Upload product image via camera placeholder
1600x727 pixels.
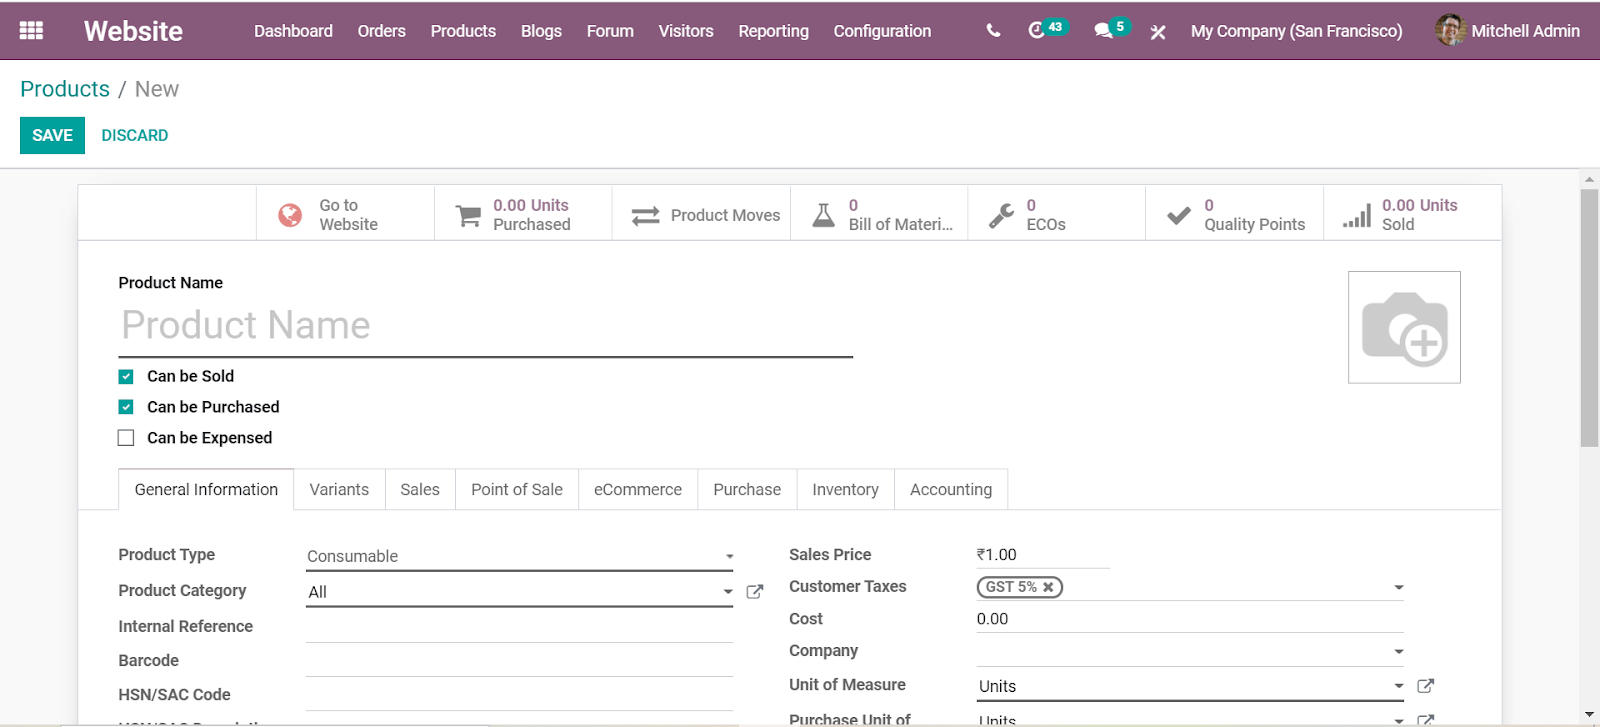click(x=1404, y=327)
